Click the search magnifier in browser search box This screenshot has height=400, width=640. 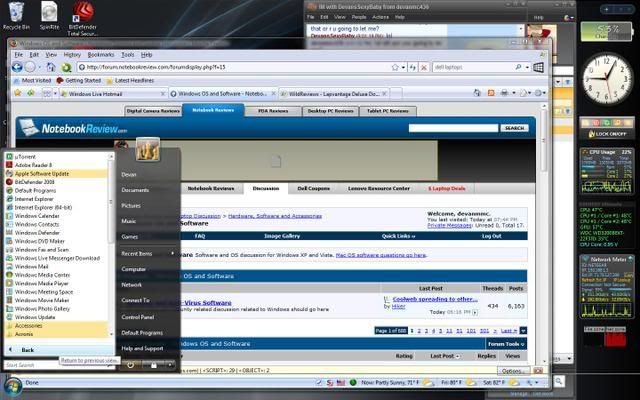[x=518, y=67]
